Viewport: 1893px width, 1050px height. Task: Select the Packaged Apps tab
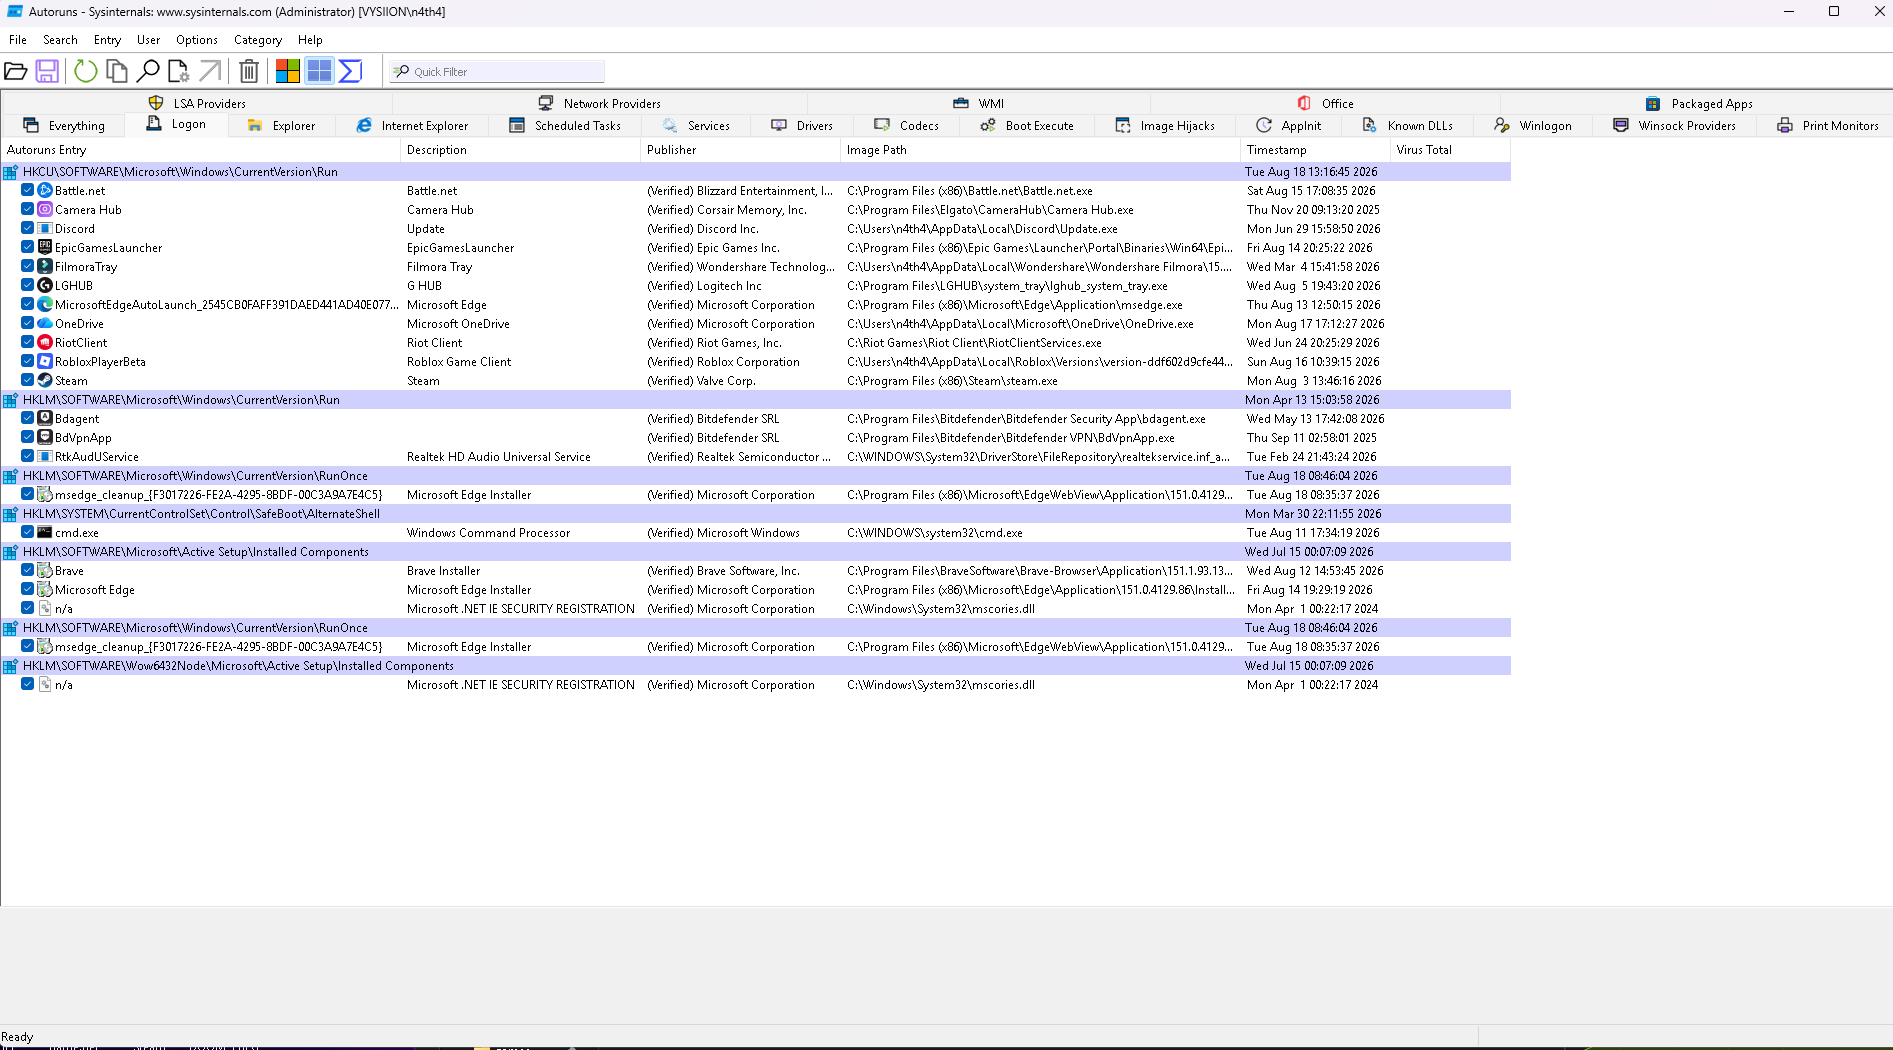coord(1698,103)
